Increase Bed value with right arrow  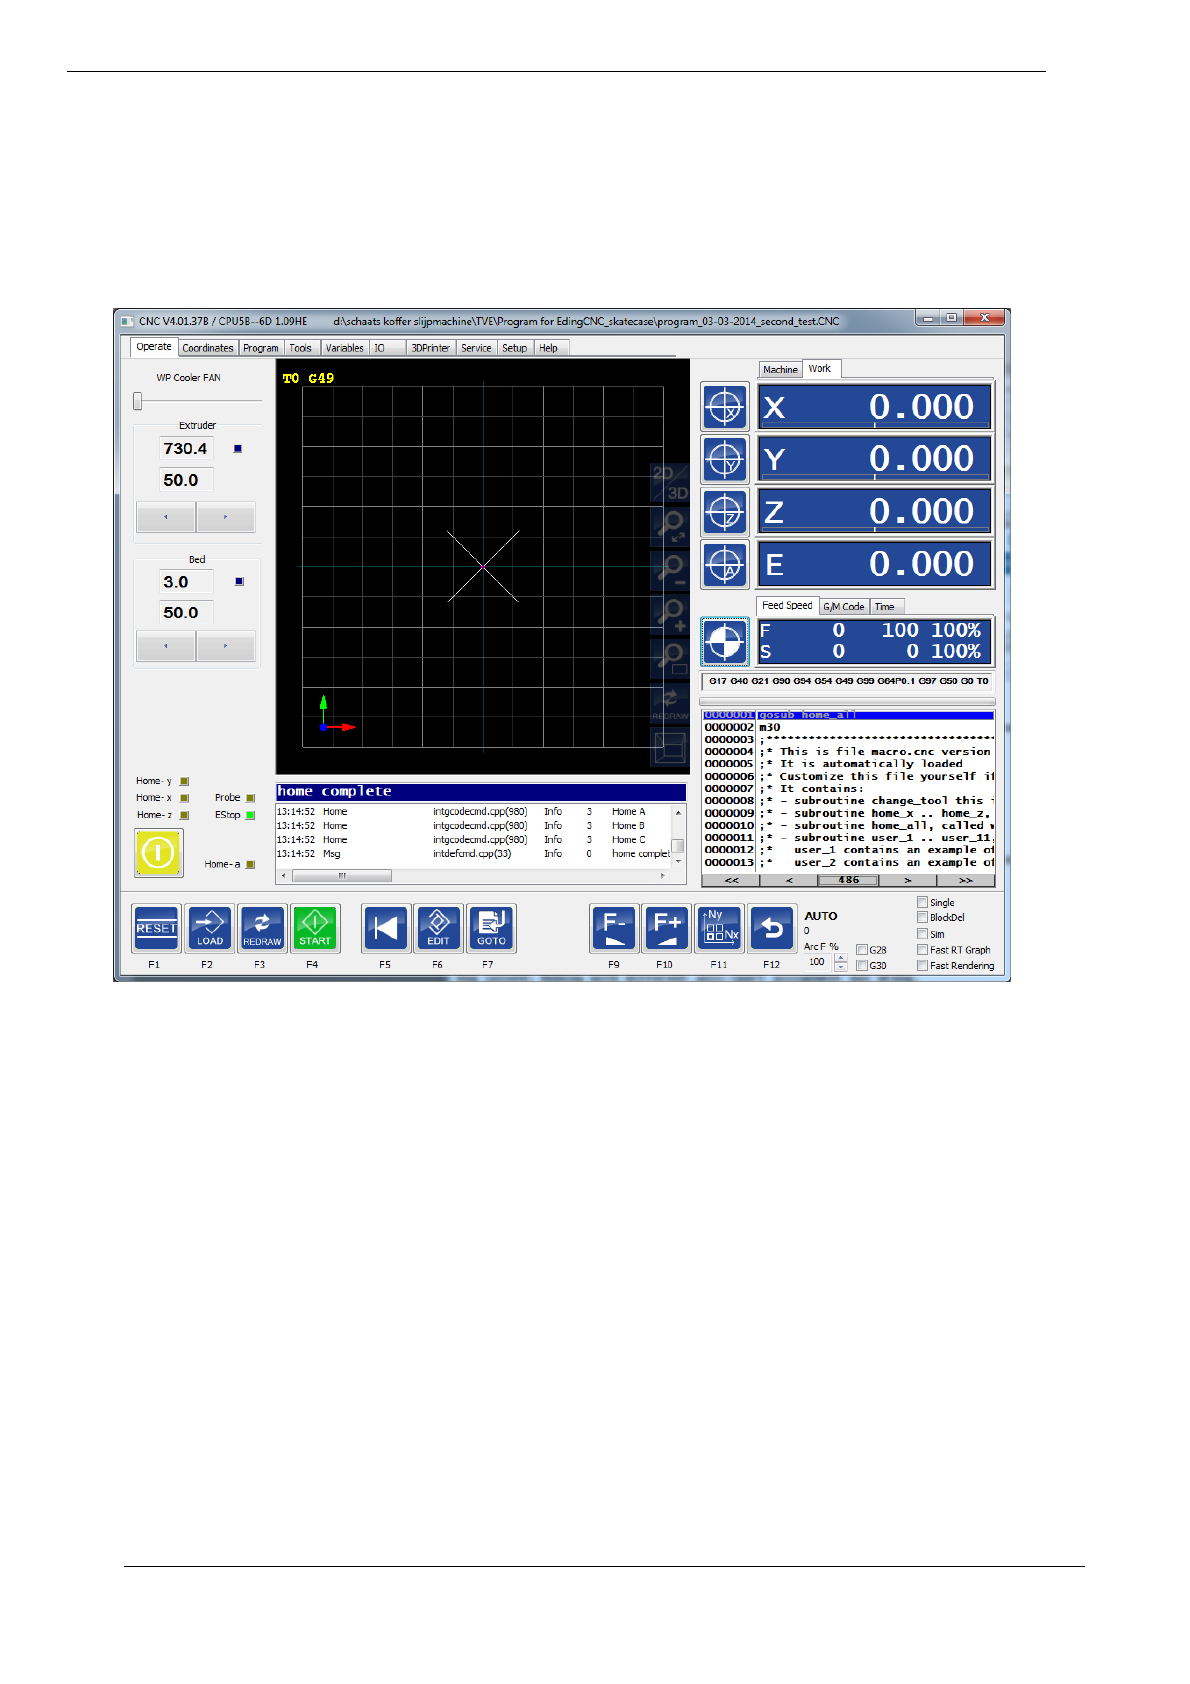click(226, 646)
